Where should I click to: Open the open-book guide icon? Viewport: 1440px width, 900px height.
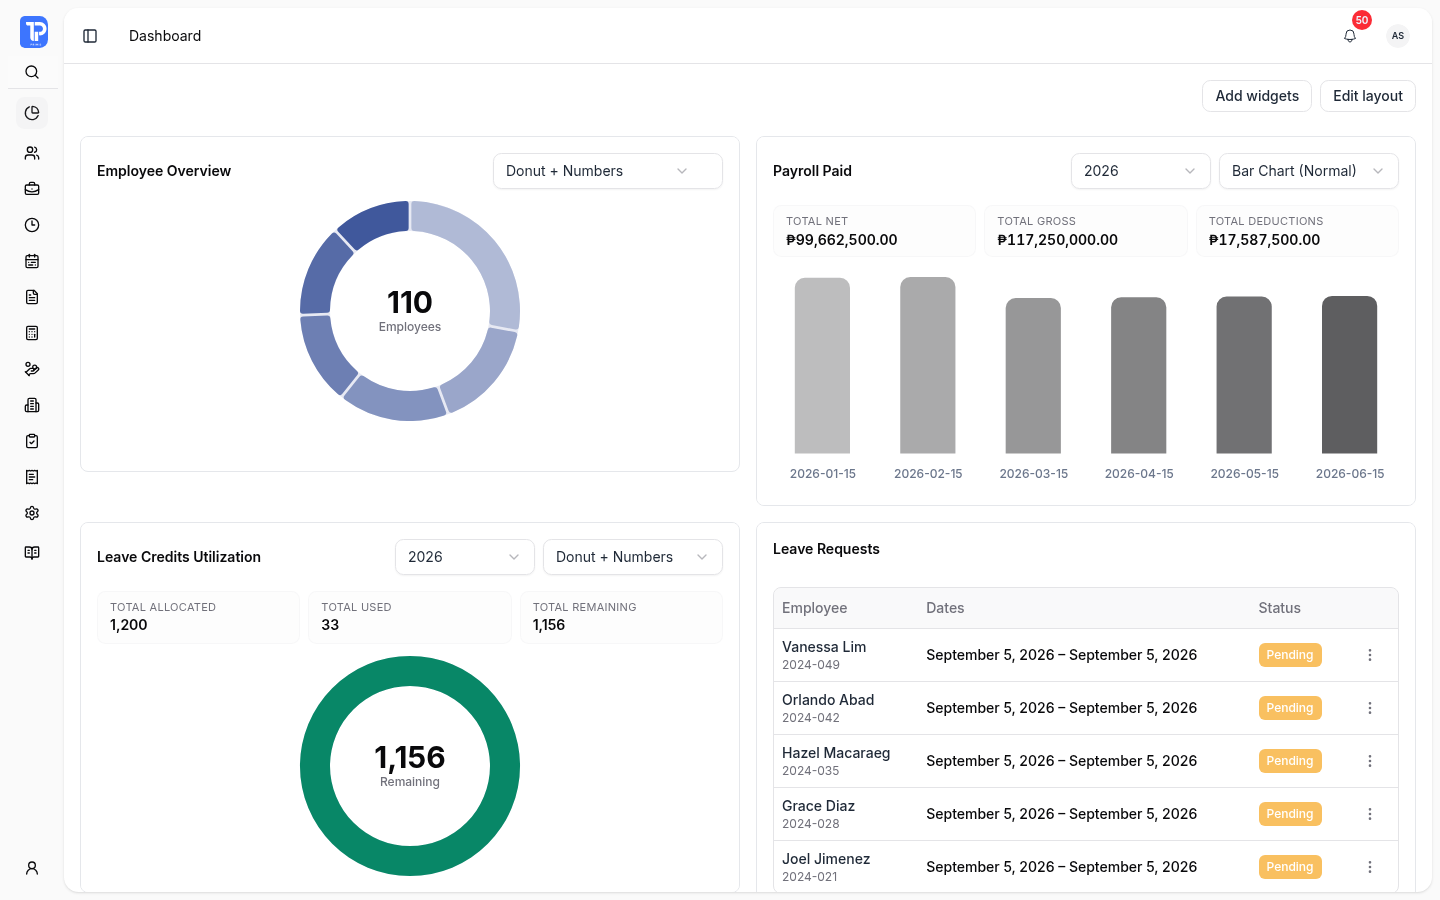(32, 553)
